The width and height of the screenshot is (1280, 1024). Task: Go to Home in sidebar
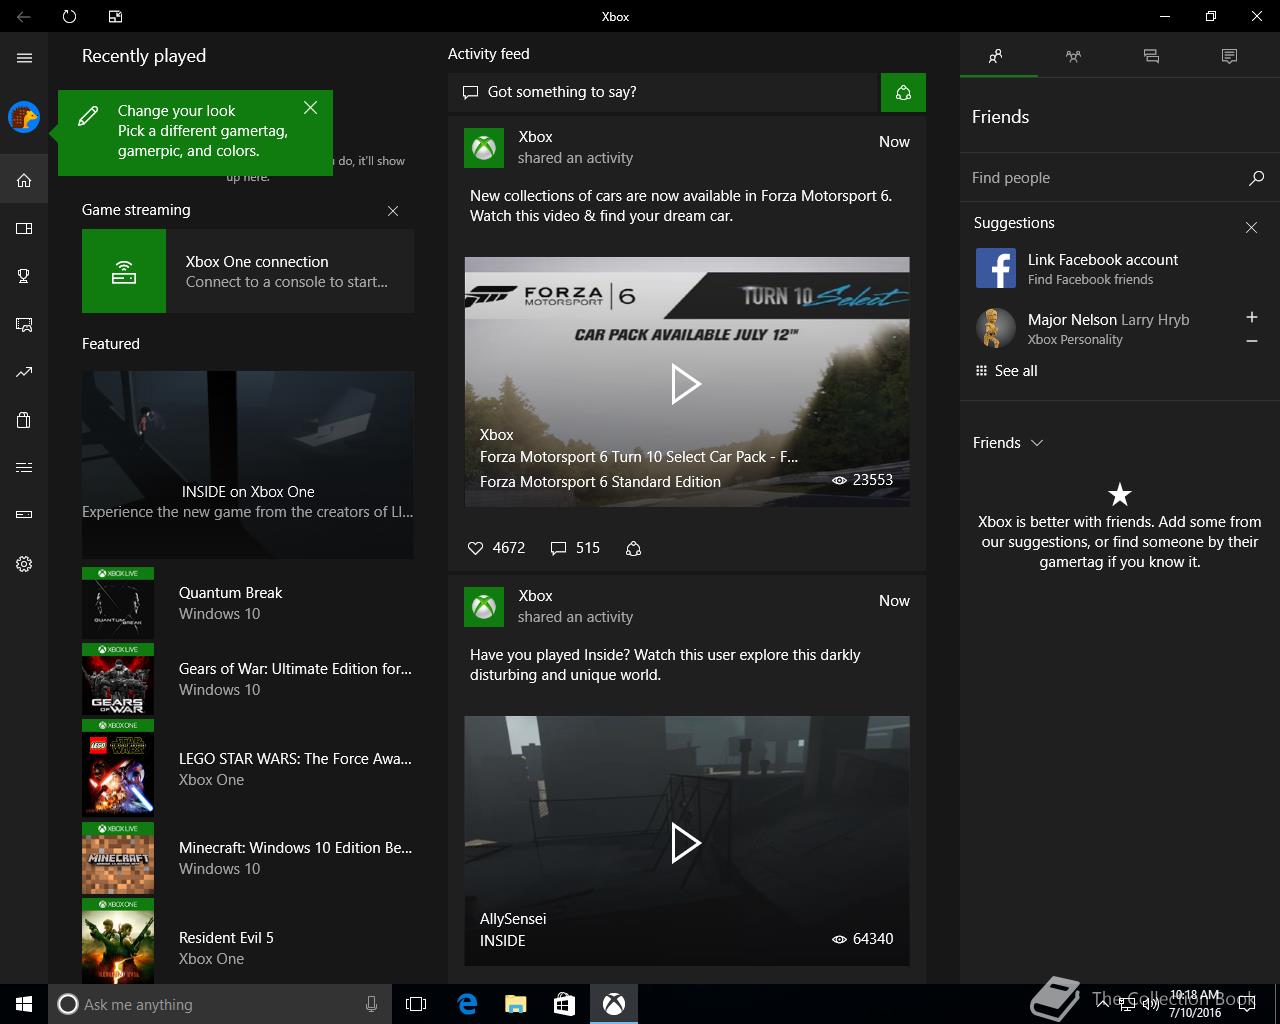(24, 180)
